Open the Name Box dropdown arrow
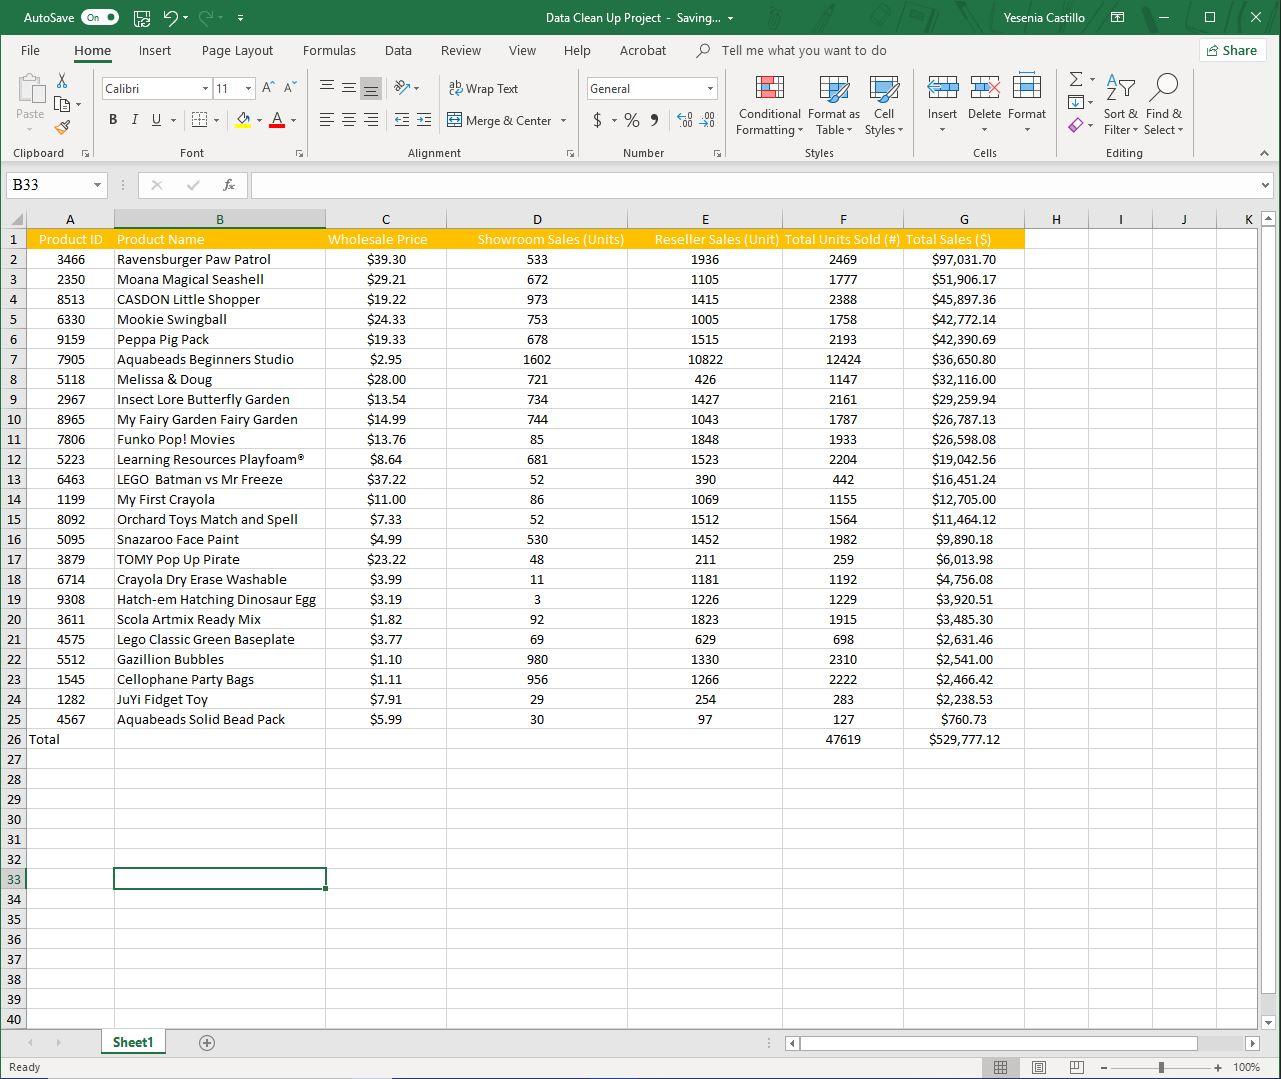This screenshot has height=1079, width=1281. tap(97, 185)
